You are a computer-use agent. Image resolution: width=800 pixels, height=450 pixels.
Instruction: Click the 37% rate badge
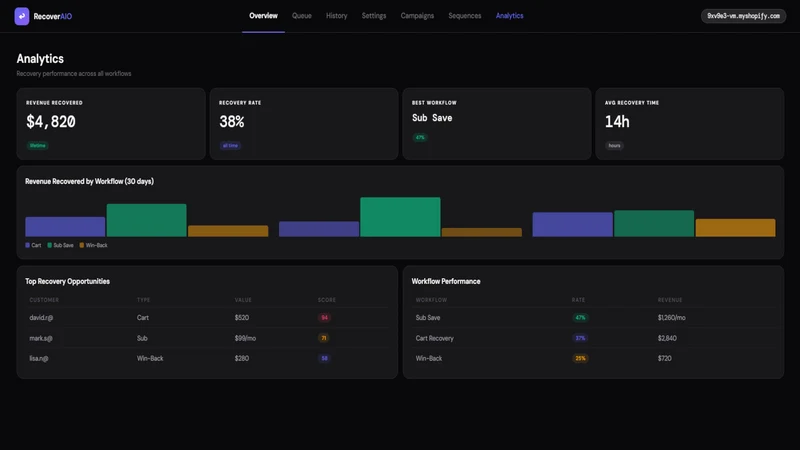[580, 338]
